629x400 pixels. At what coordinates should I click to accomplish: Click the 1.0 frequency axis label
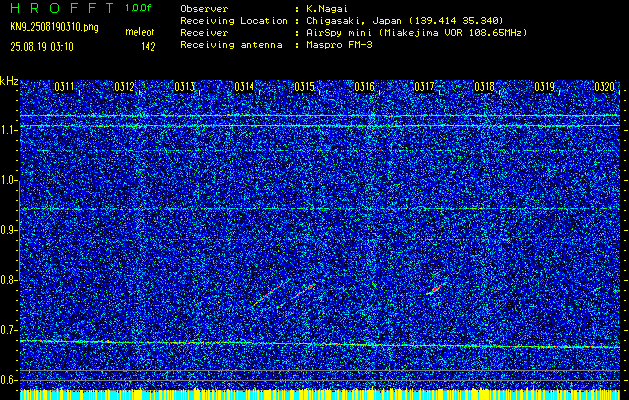coord(9,180)
